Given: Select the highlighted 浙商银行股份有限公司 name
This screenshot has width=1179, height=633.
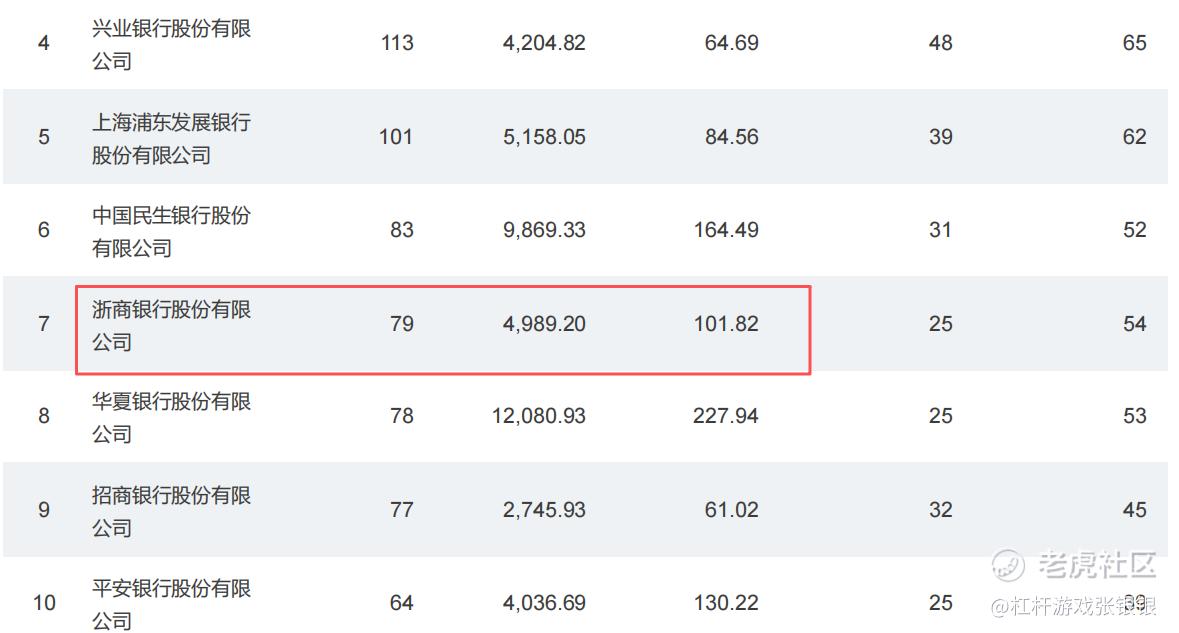Looking at the screenshot, I should (x=171, y=326).
